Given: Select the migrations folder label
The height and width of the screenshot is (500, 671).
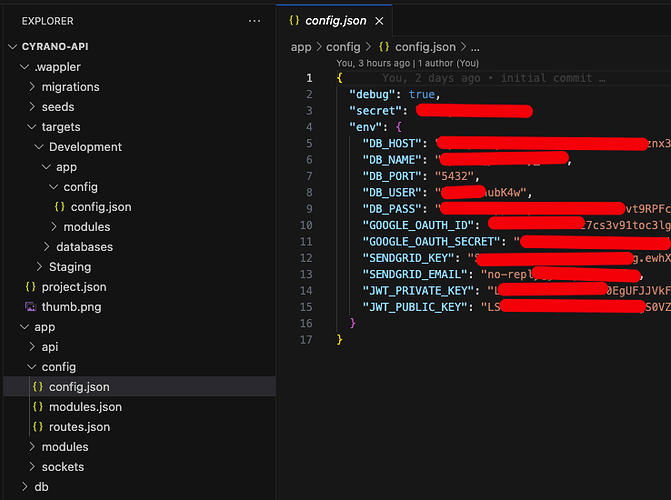Looking at the screenshot, I should click(x=71, y=87).
